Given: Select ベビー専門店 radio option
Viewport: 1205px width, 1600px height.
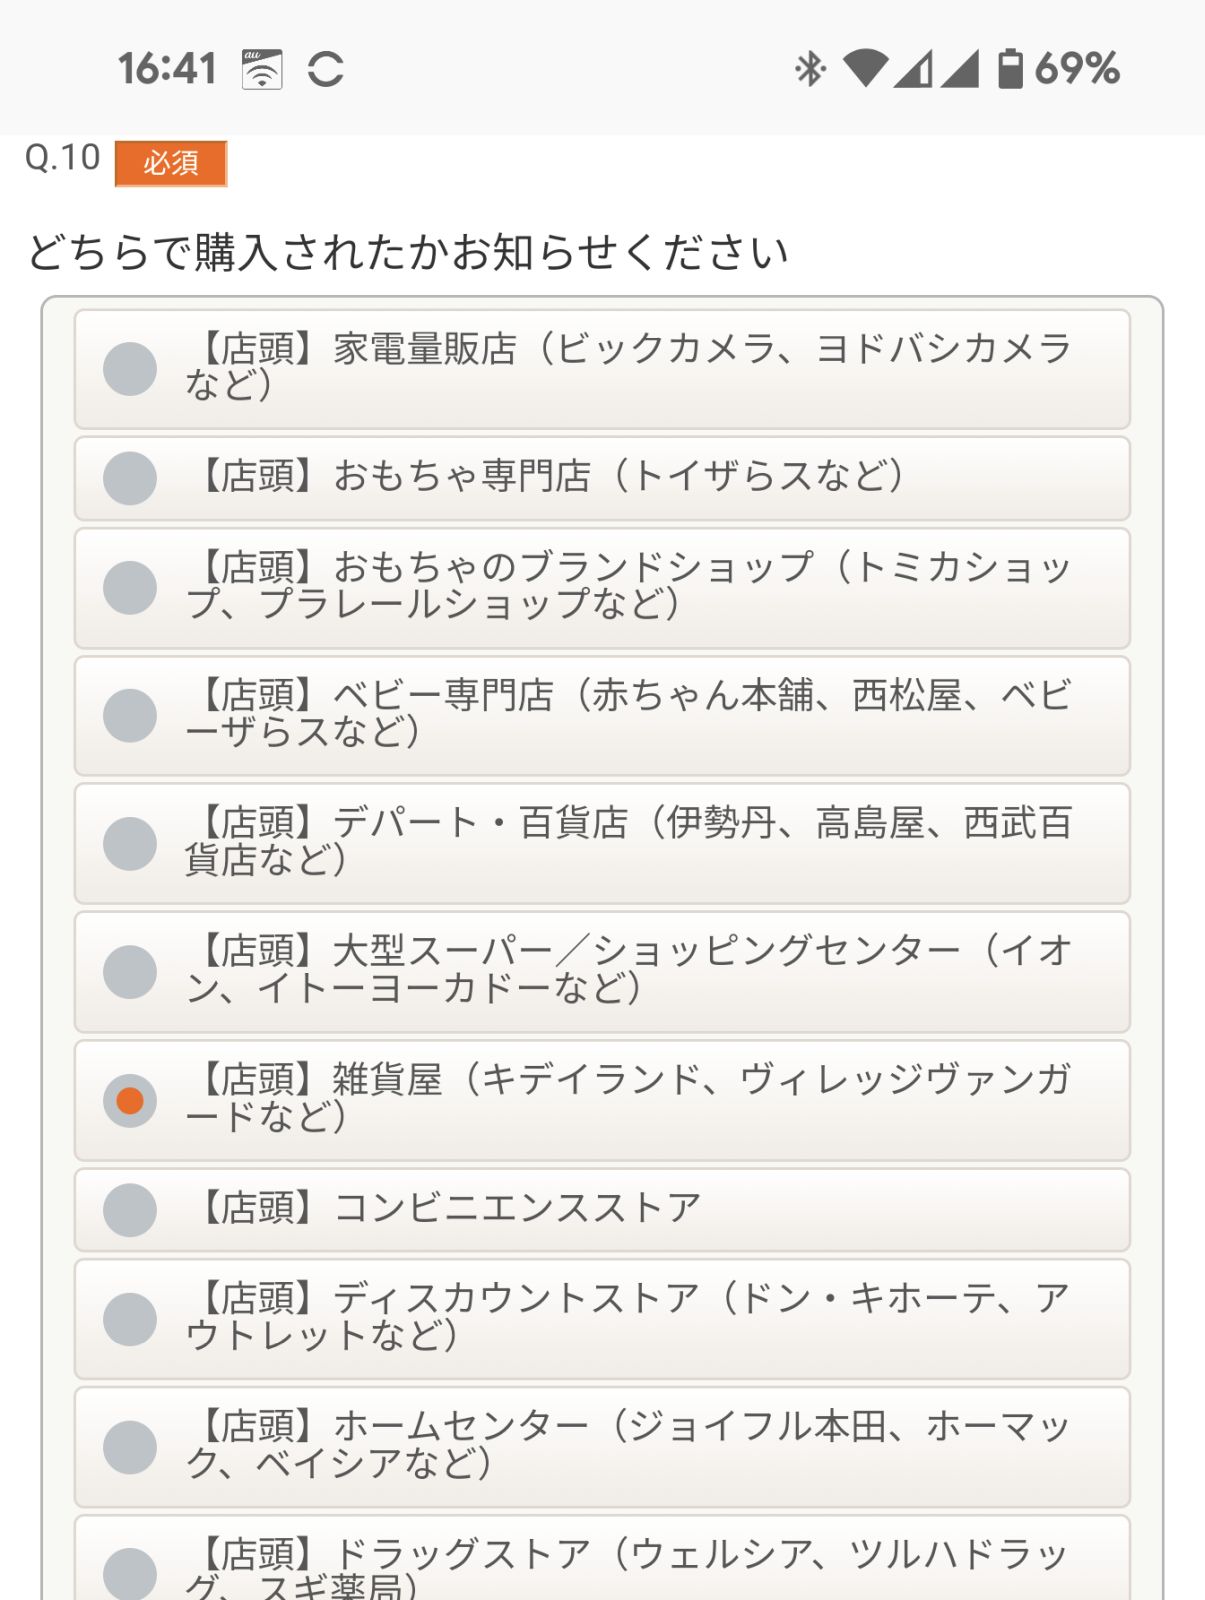Looking at the screenshot, I should pyautogui.click(x=602, y=716).
